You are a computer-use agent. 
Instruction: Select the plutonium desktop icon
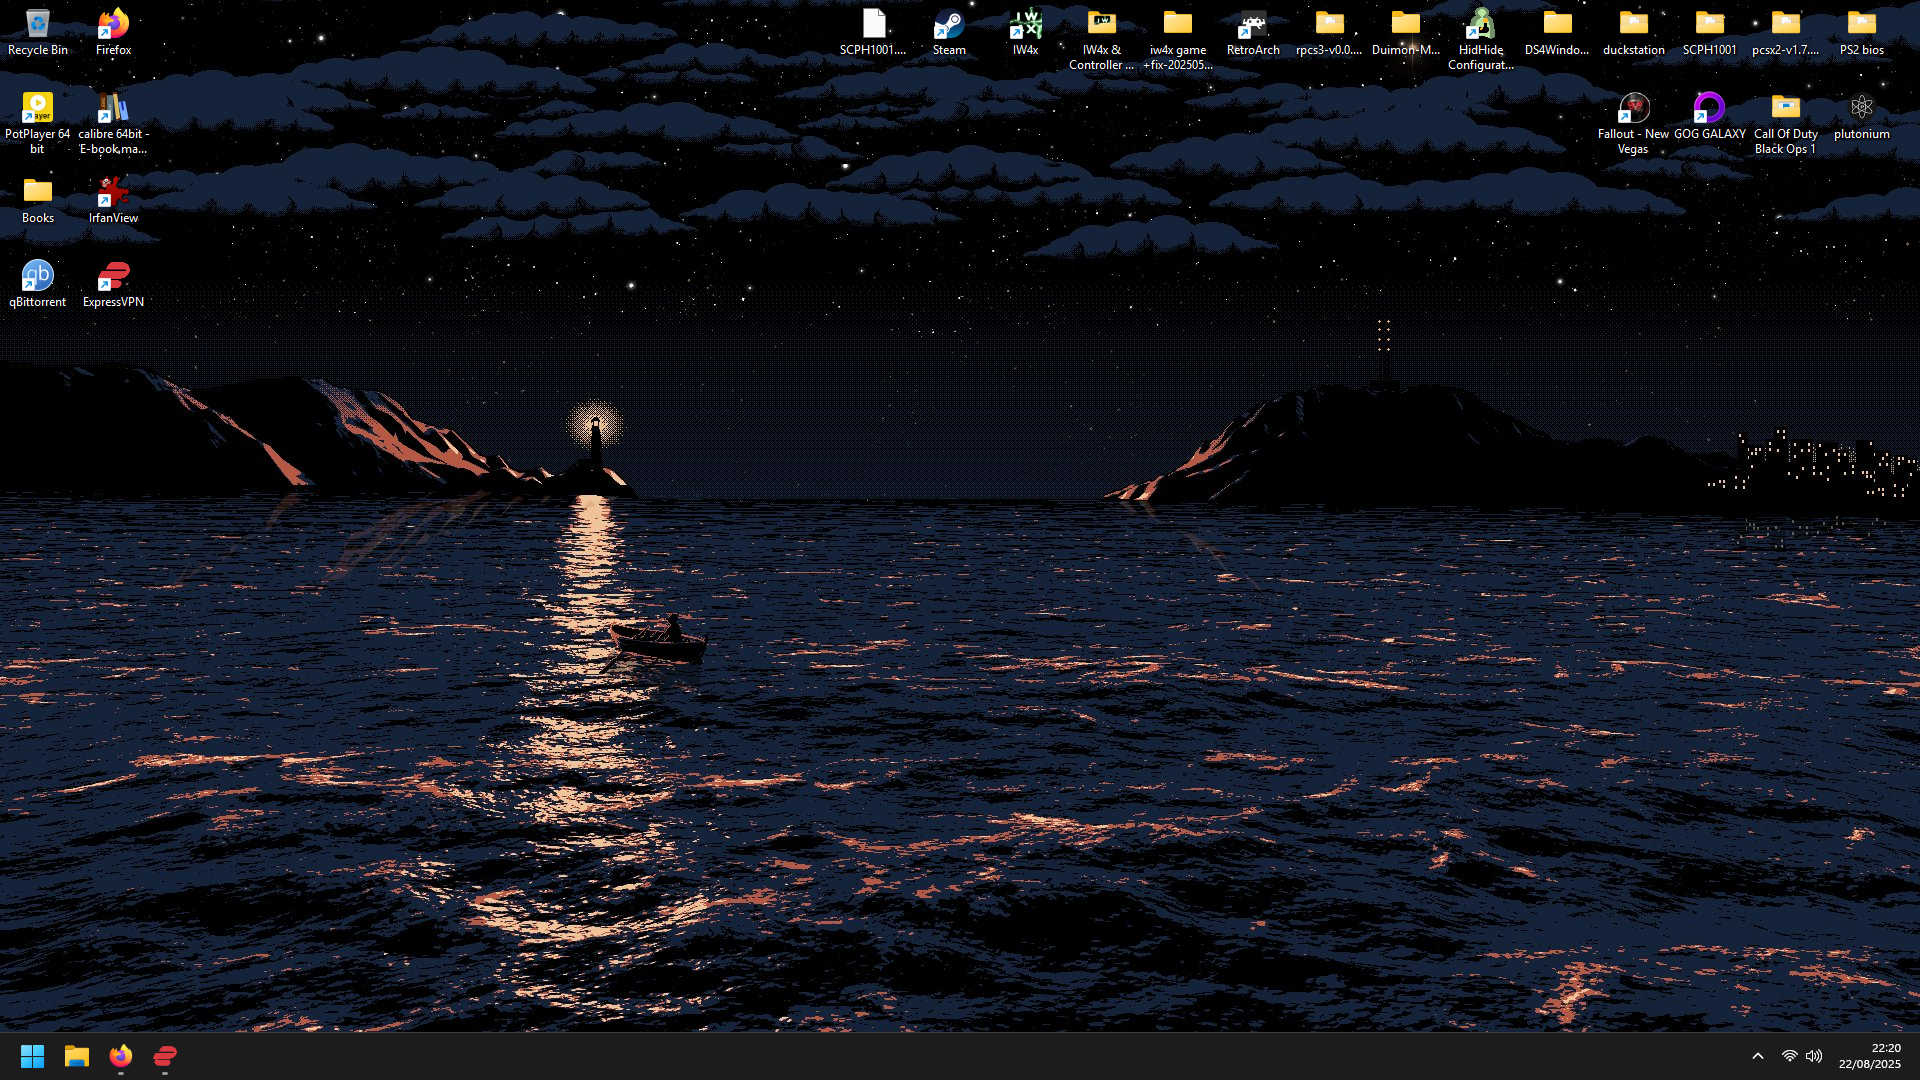[1861, 109]
